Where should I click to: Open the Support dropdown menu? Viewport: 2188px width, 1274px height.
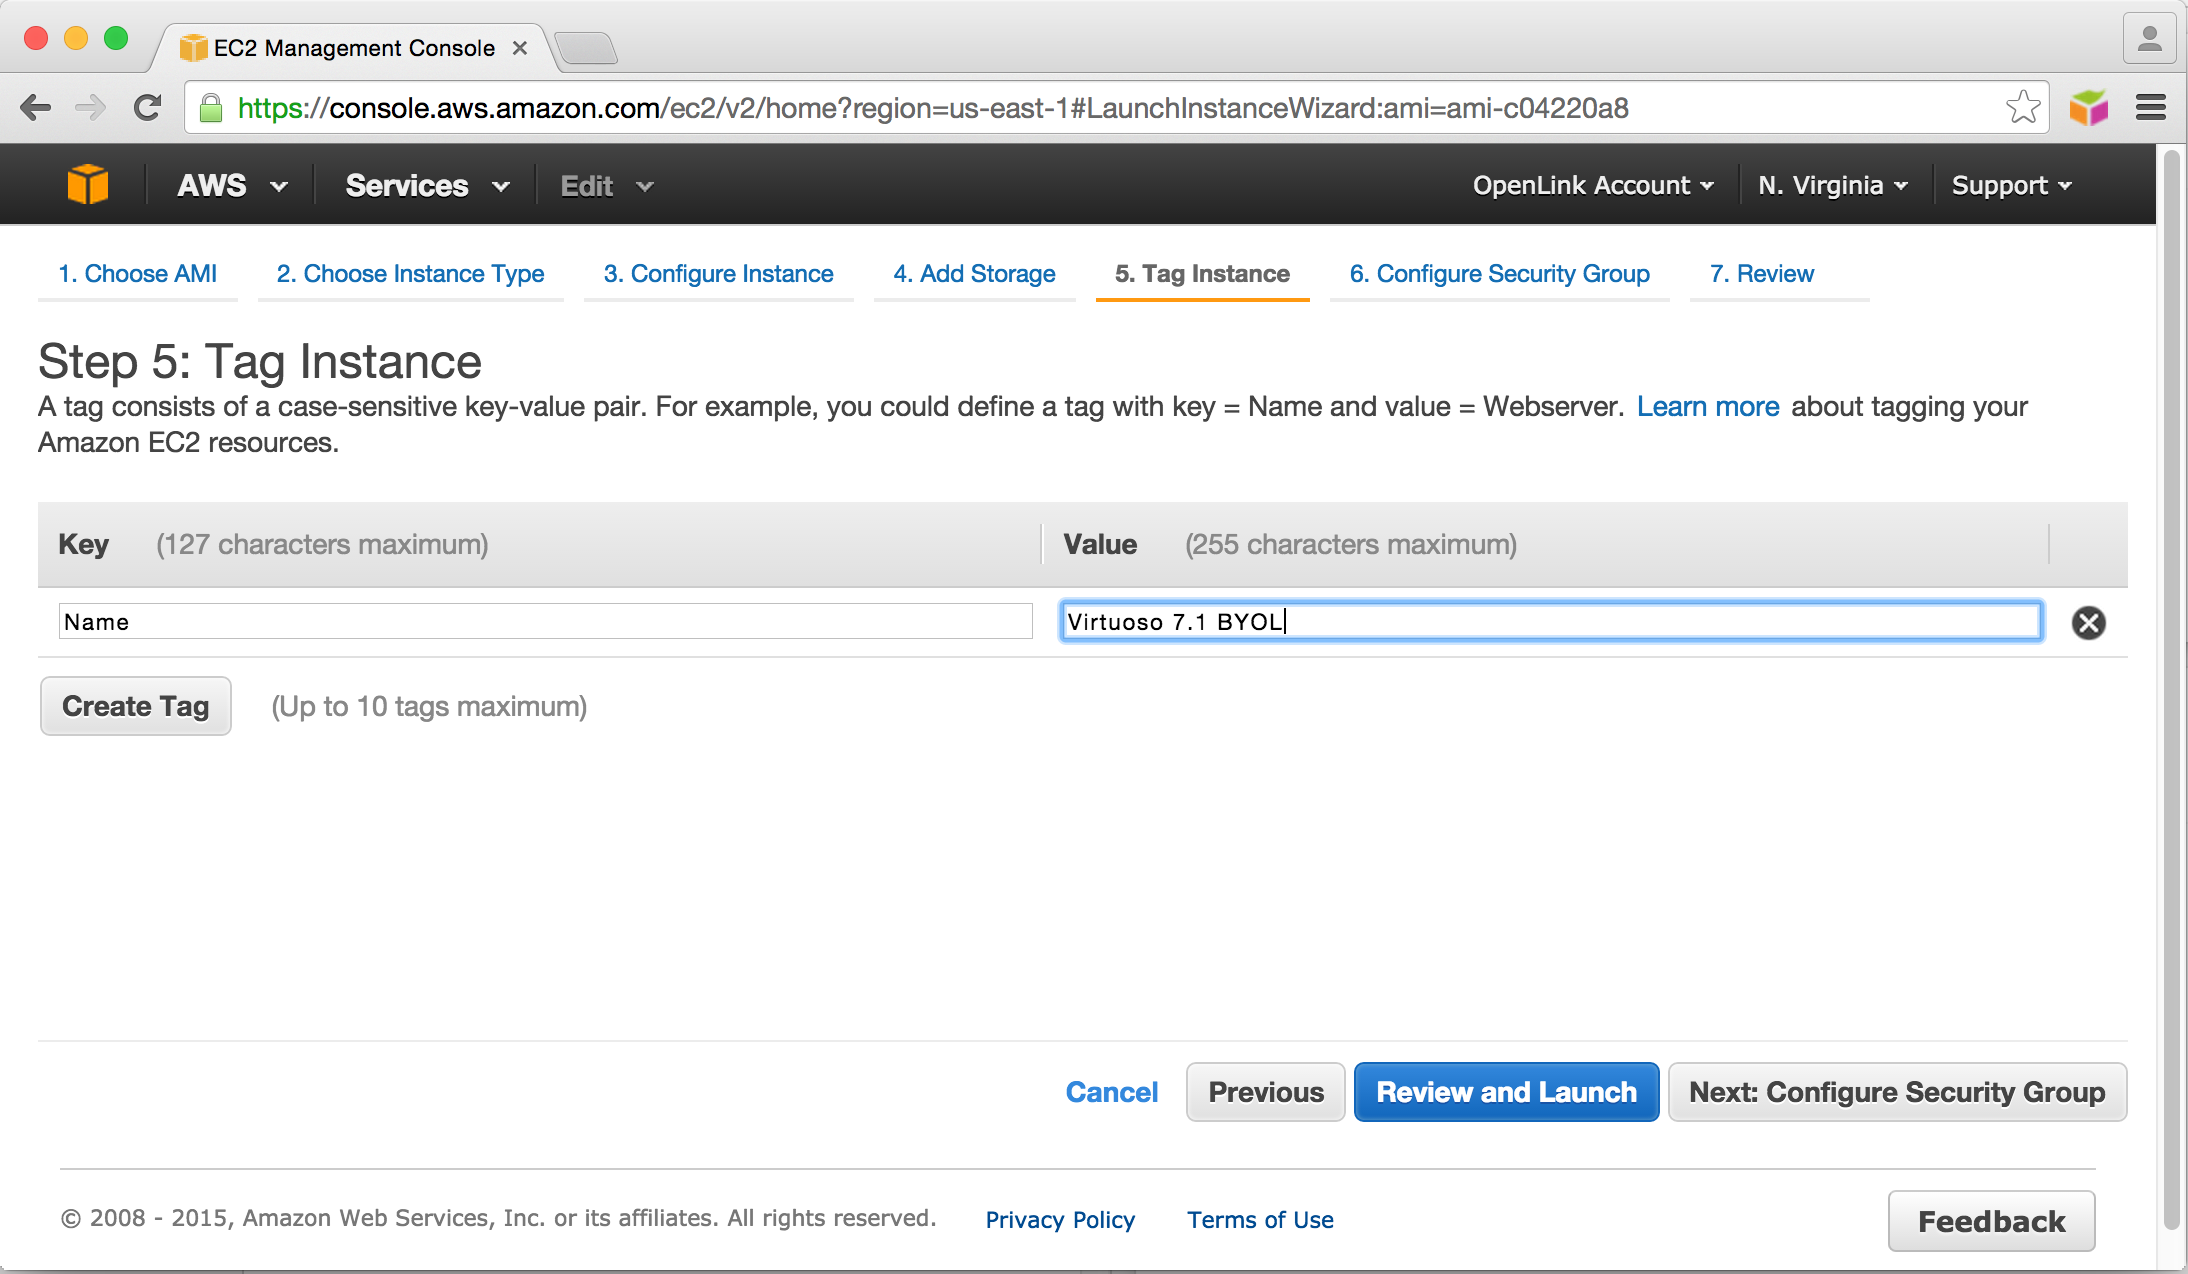pyautogui.click(x=2010, y=186)
